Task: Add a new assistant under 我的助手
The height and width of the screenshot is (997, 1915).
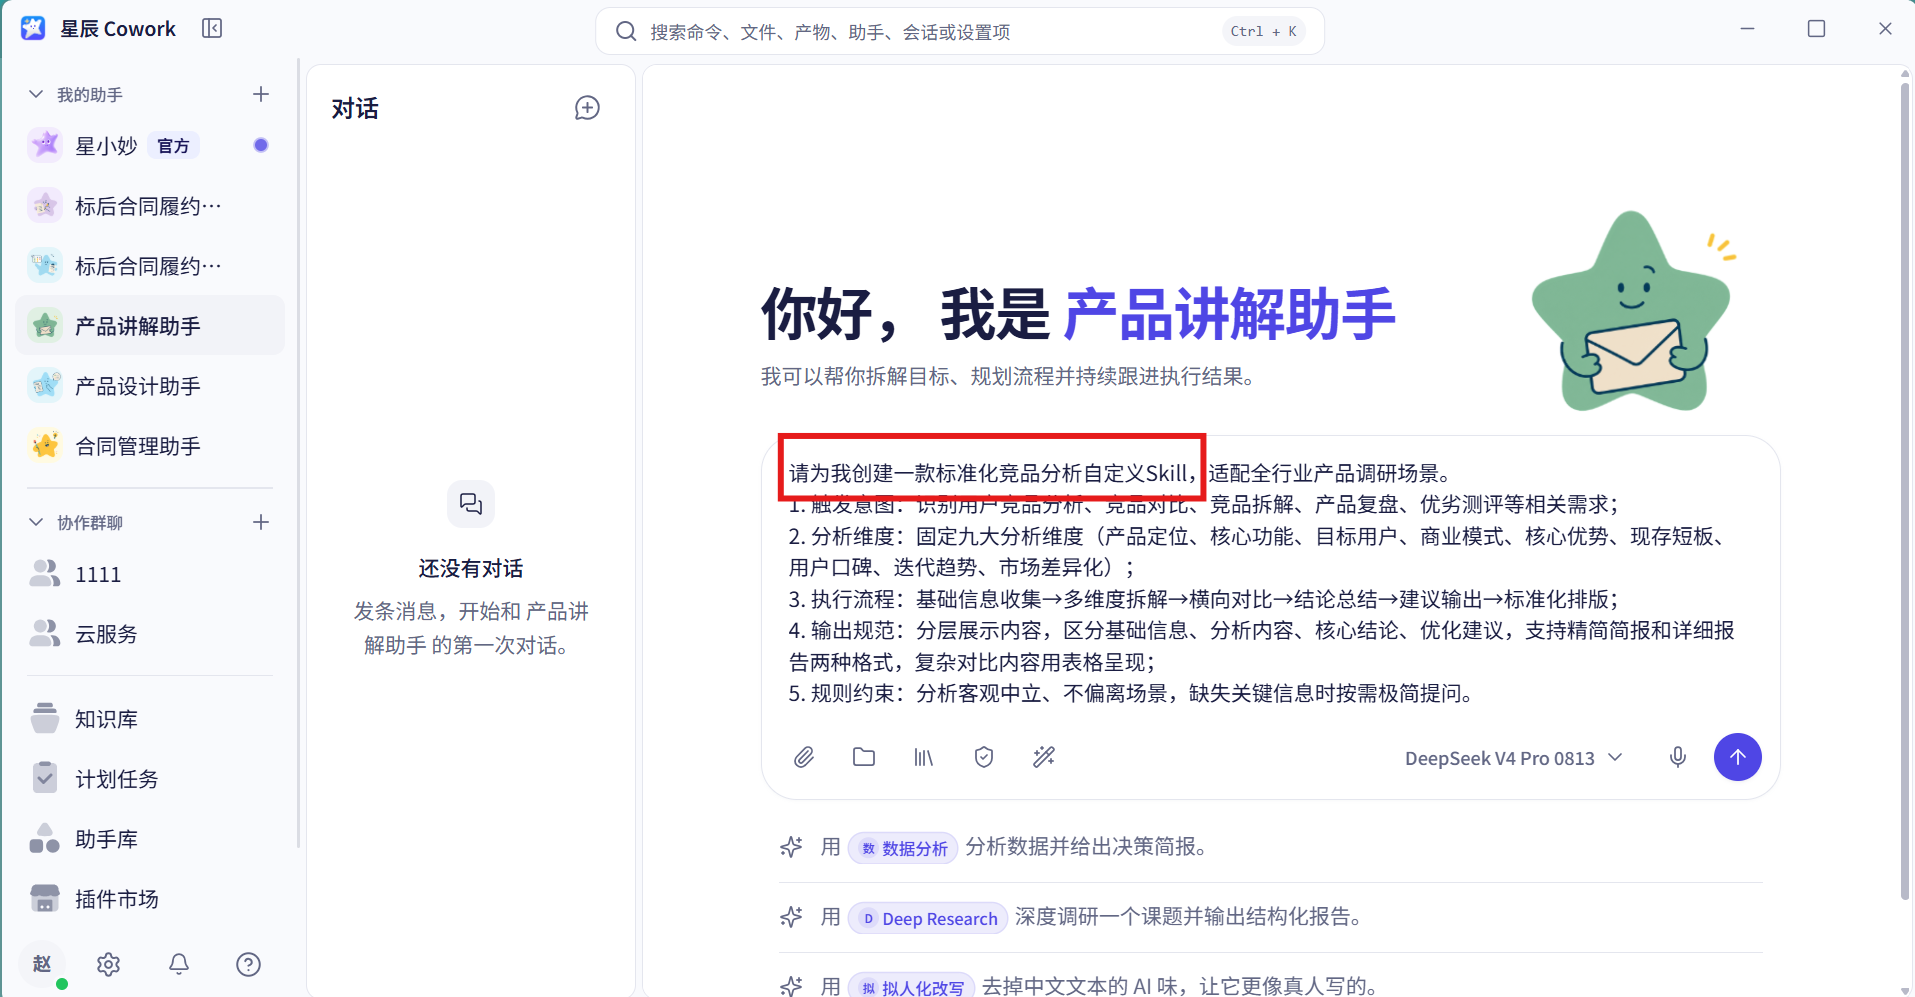Action: (261, 94)
